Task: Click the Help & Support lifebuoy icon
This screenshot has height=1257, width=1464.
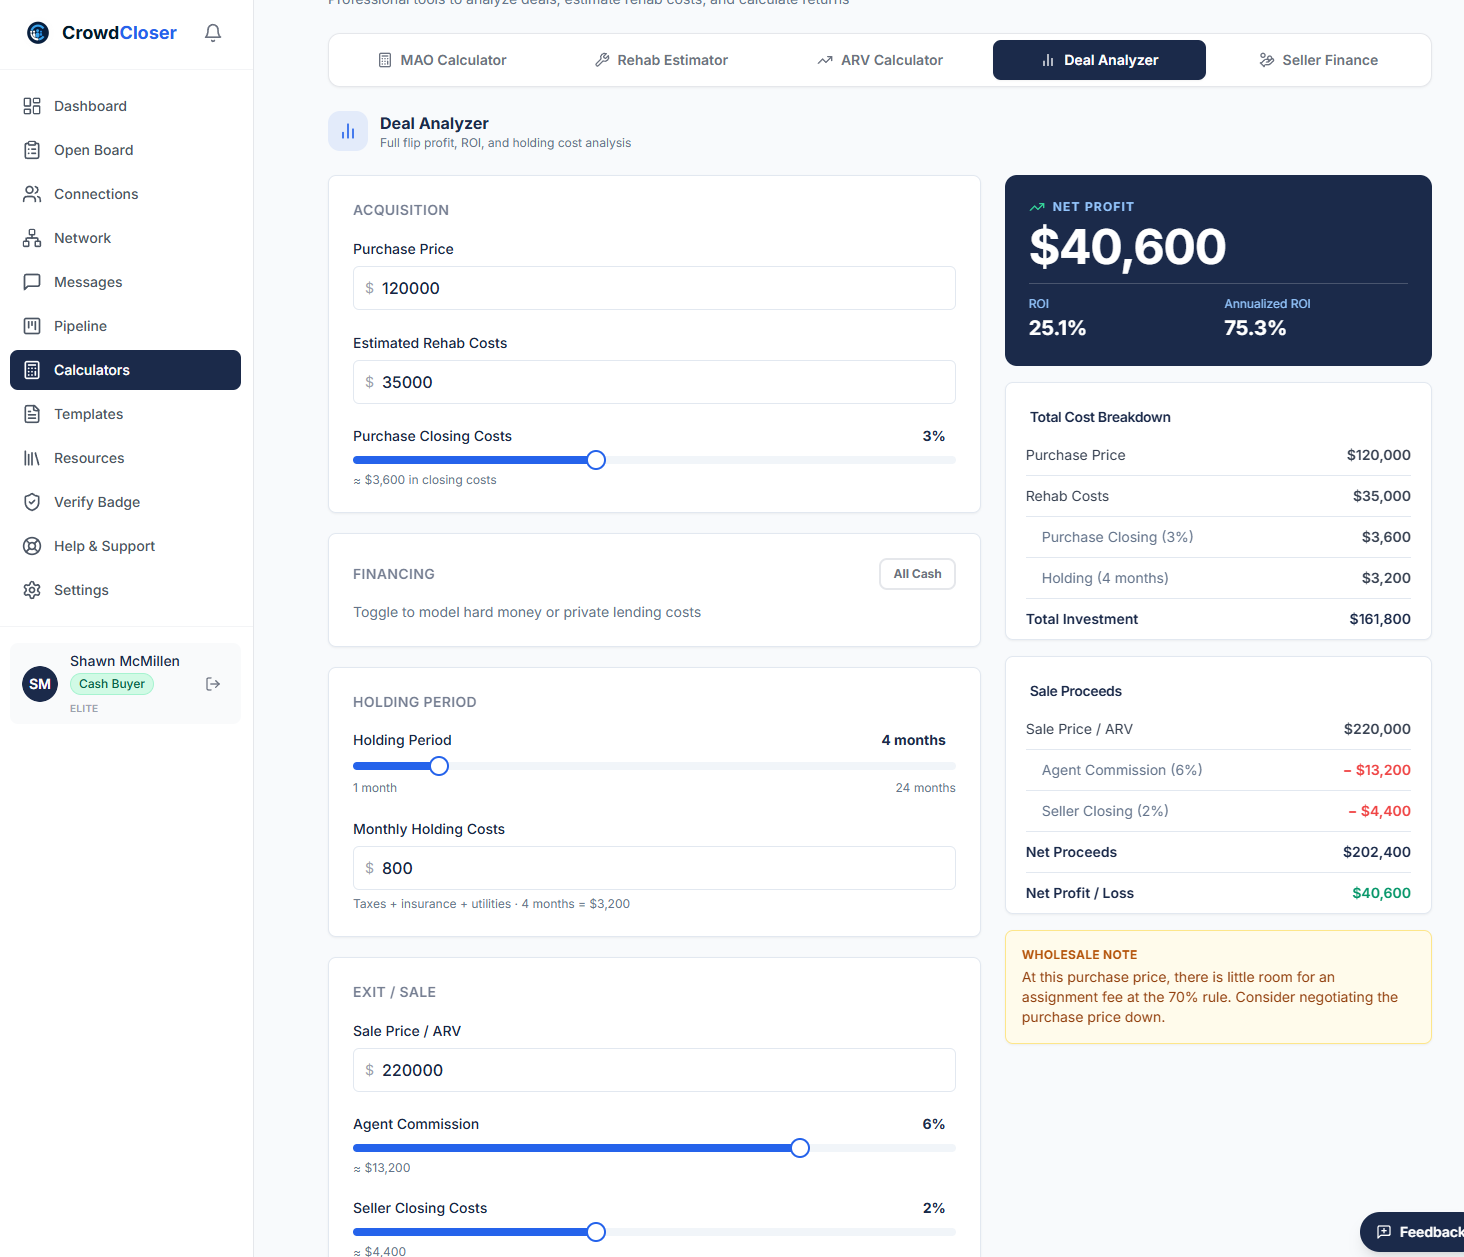Action: coord(32,546)
